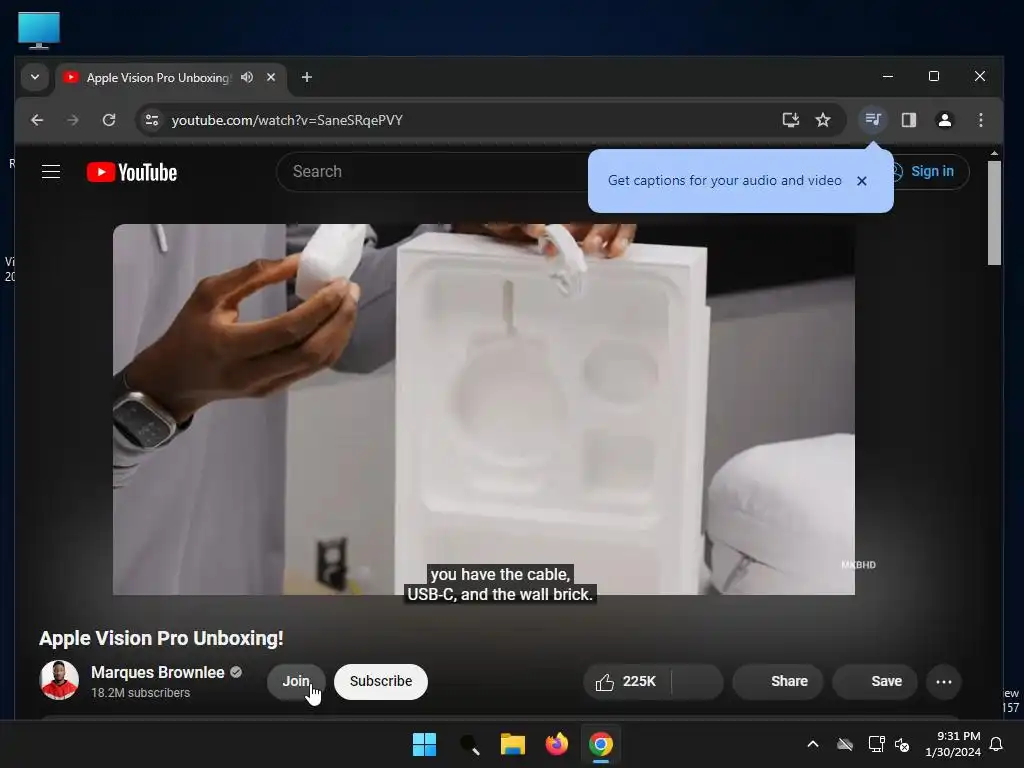Viewport: 1024px width, 768px height.
Task: Click the "18.2M subscribers" text
Action: coord(140,693)
